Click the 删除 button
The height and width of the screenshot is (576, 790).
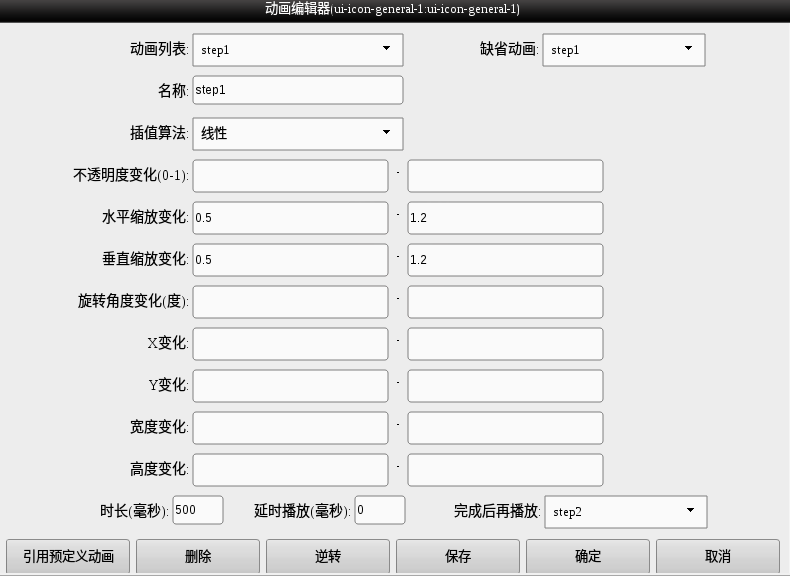coord(198,556)
